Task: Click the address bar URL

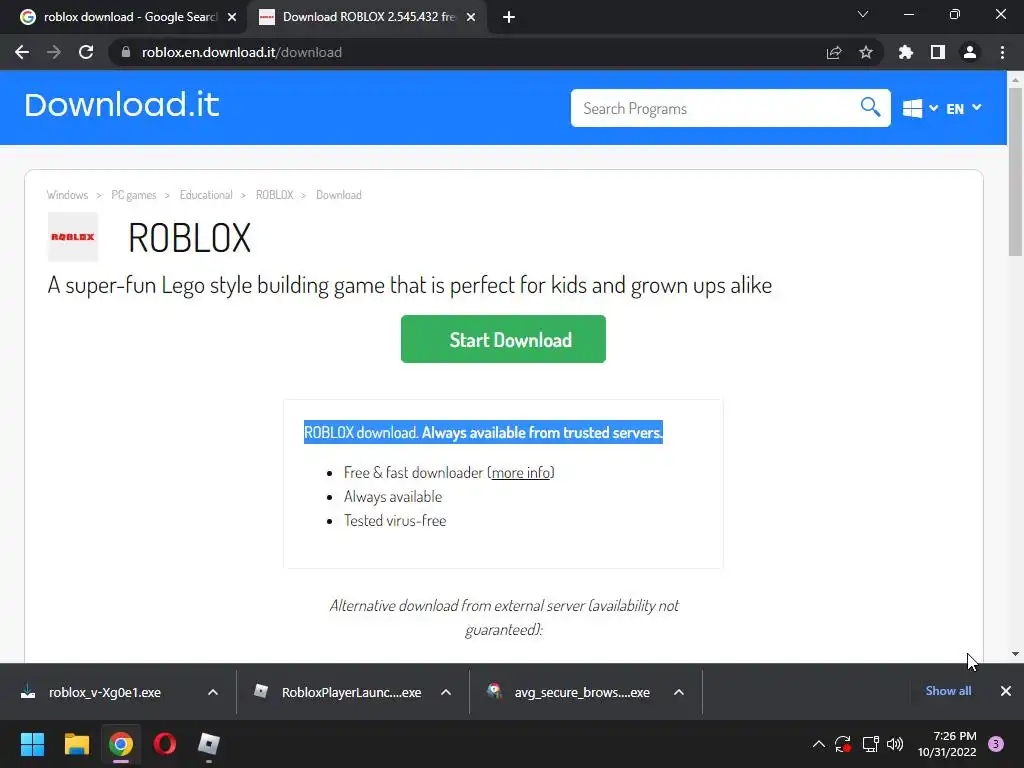Action: pyautogui.click(x=242, y=52)
